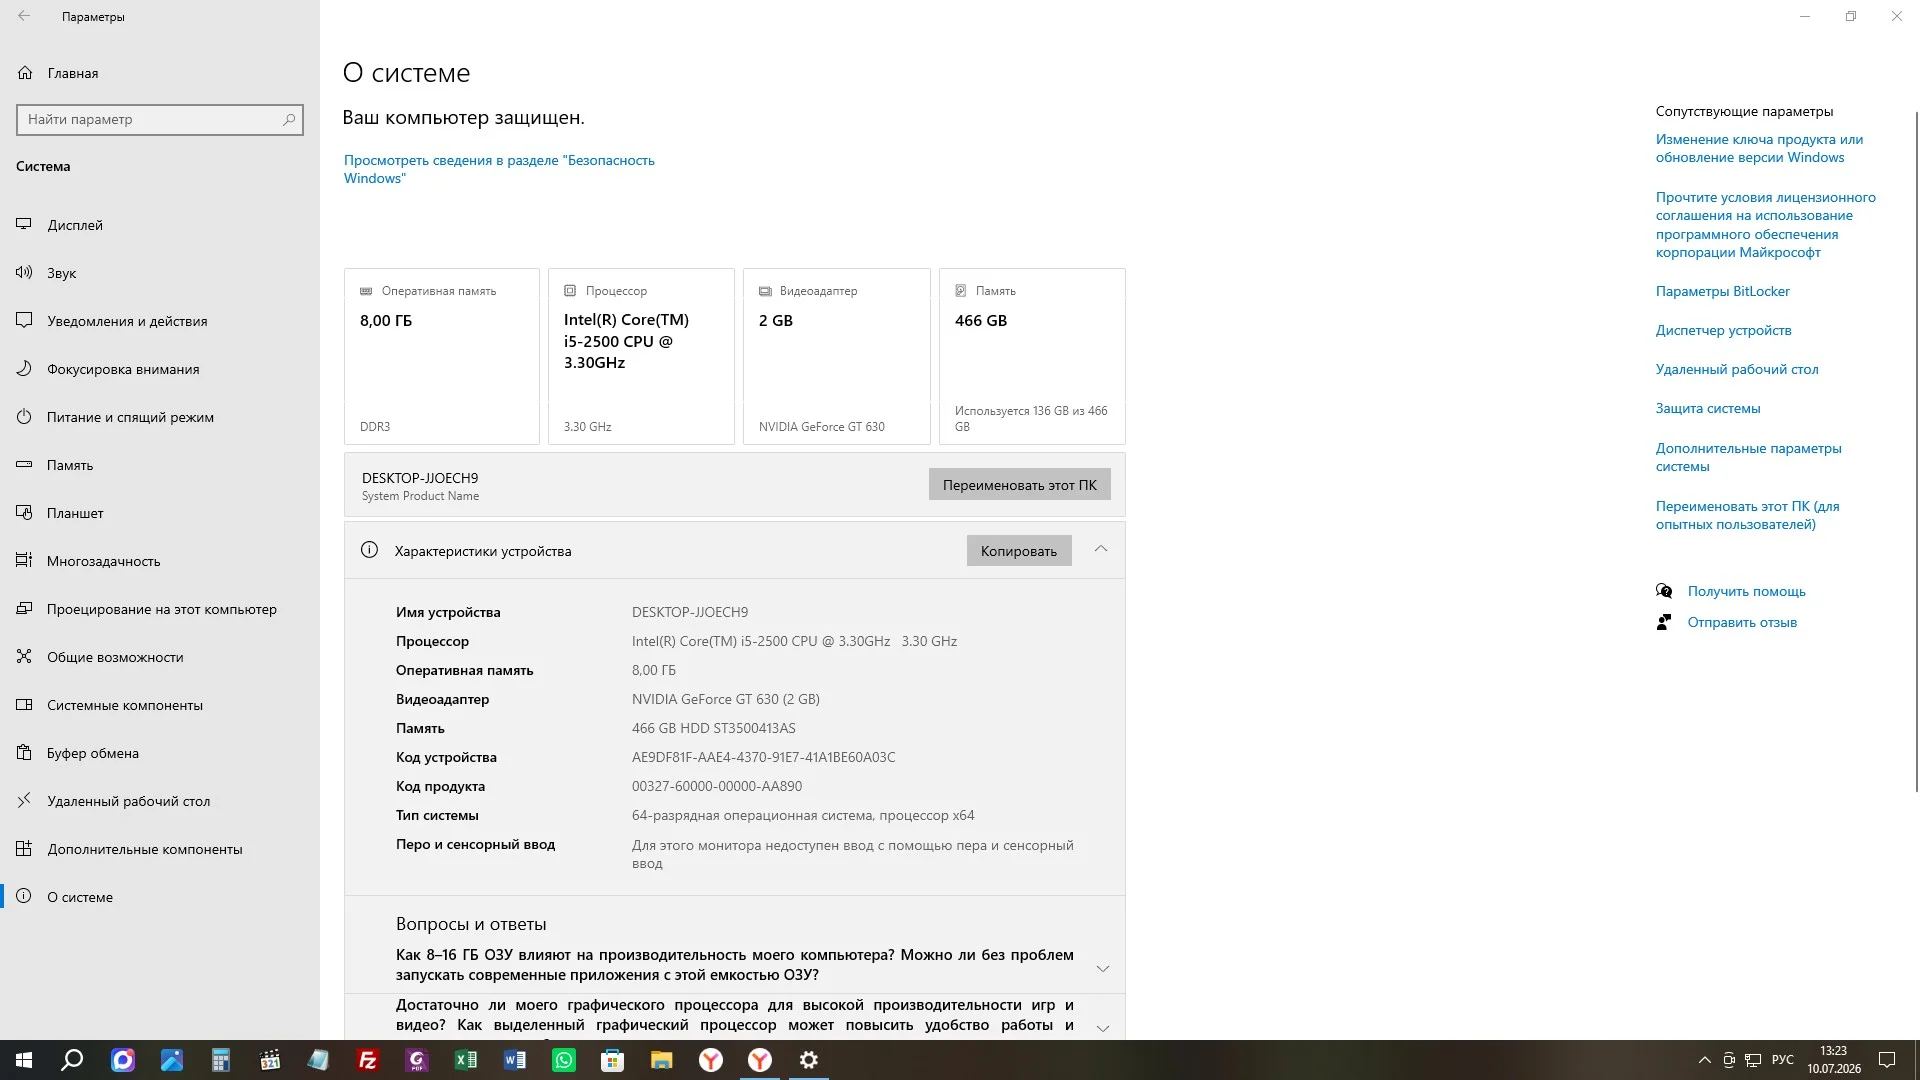Viewport: 1920px width, 1080px height.
Task: Launch Calculator from the taskbar
Action: [x=221, y=1060]
